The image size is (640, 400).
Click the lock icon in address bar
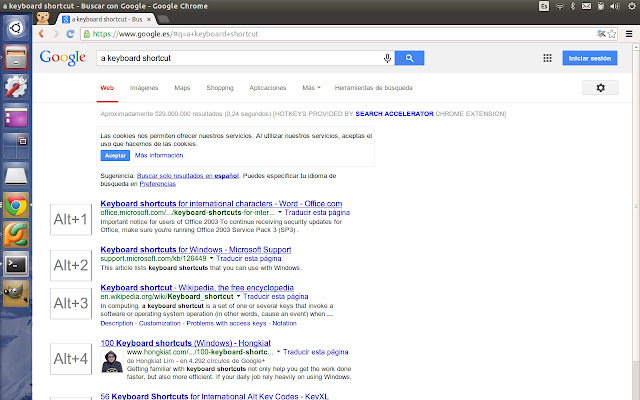point(87,34)
